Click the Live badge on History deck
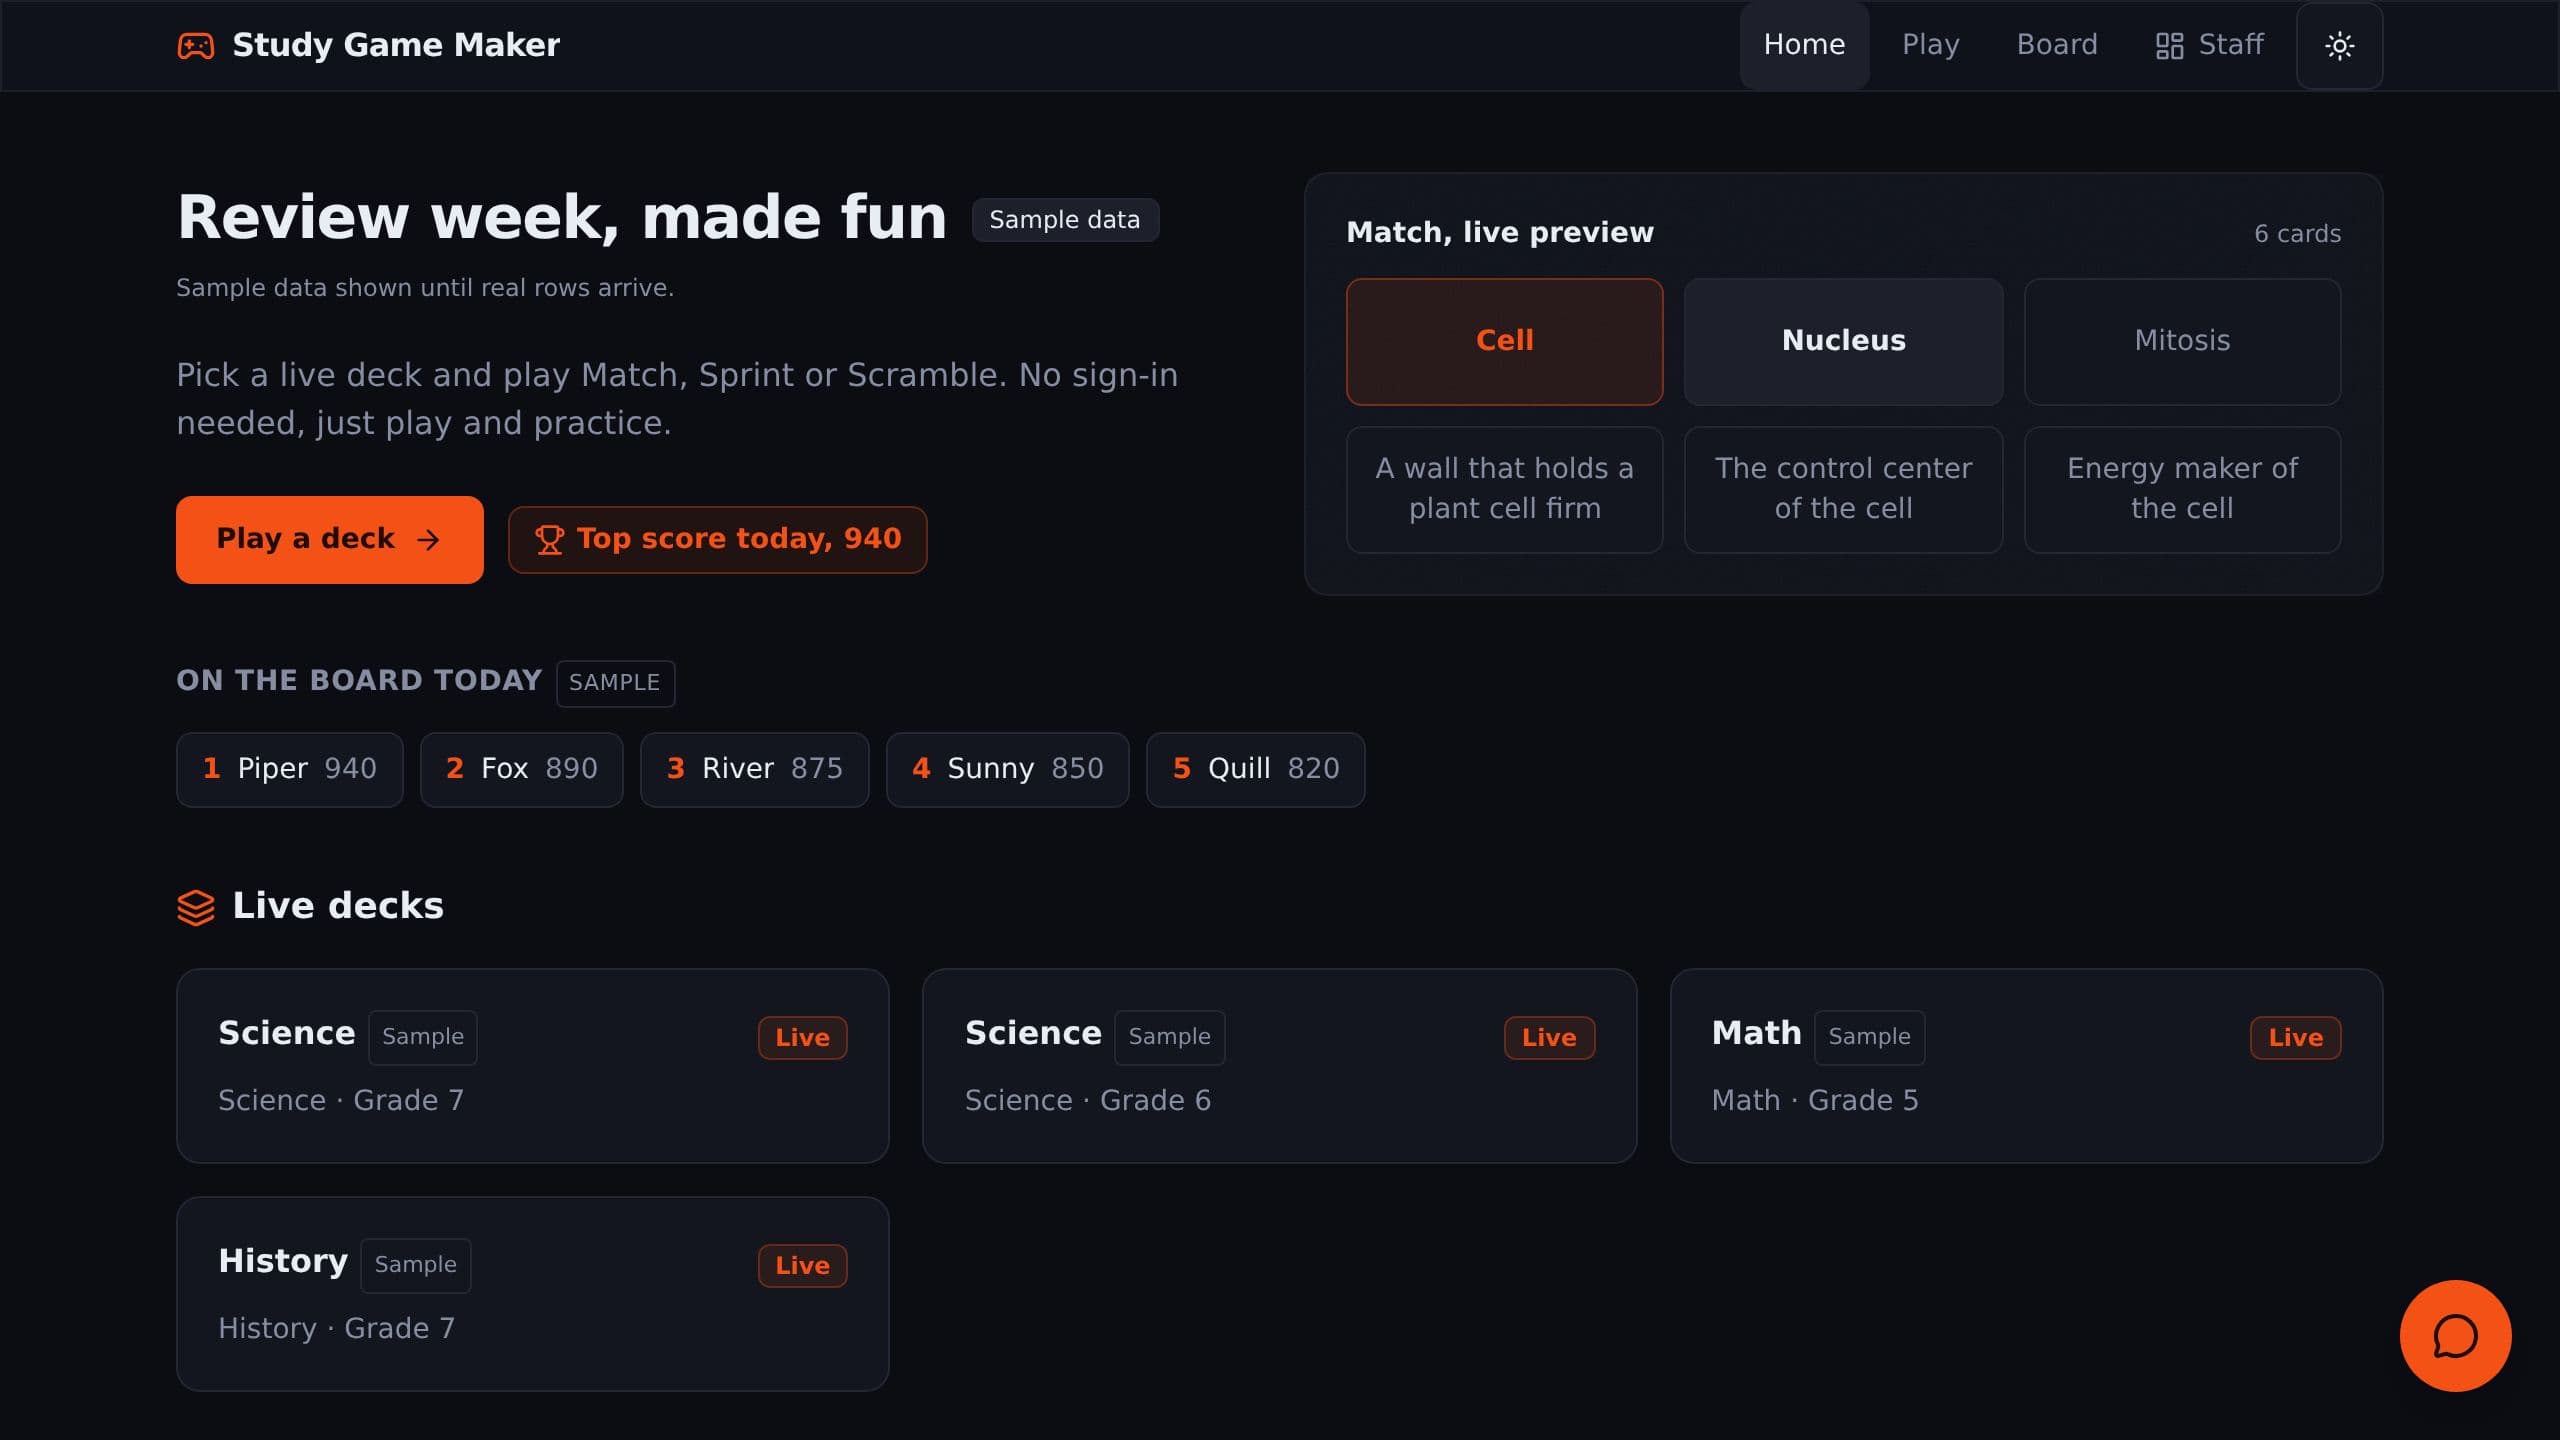Viewport: 2560px width, 1440px height. (x=802, y=1266)
